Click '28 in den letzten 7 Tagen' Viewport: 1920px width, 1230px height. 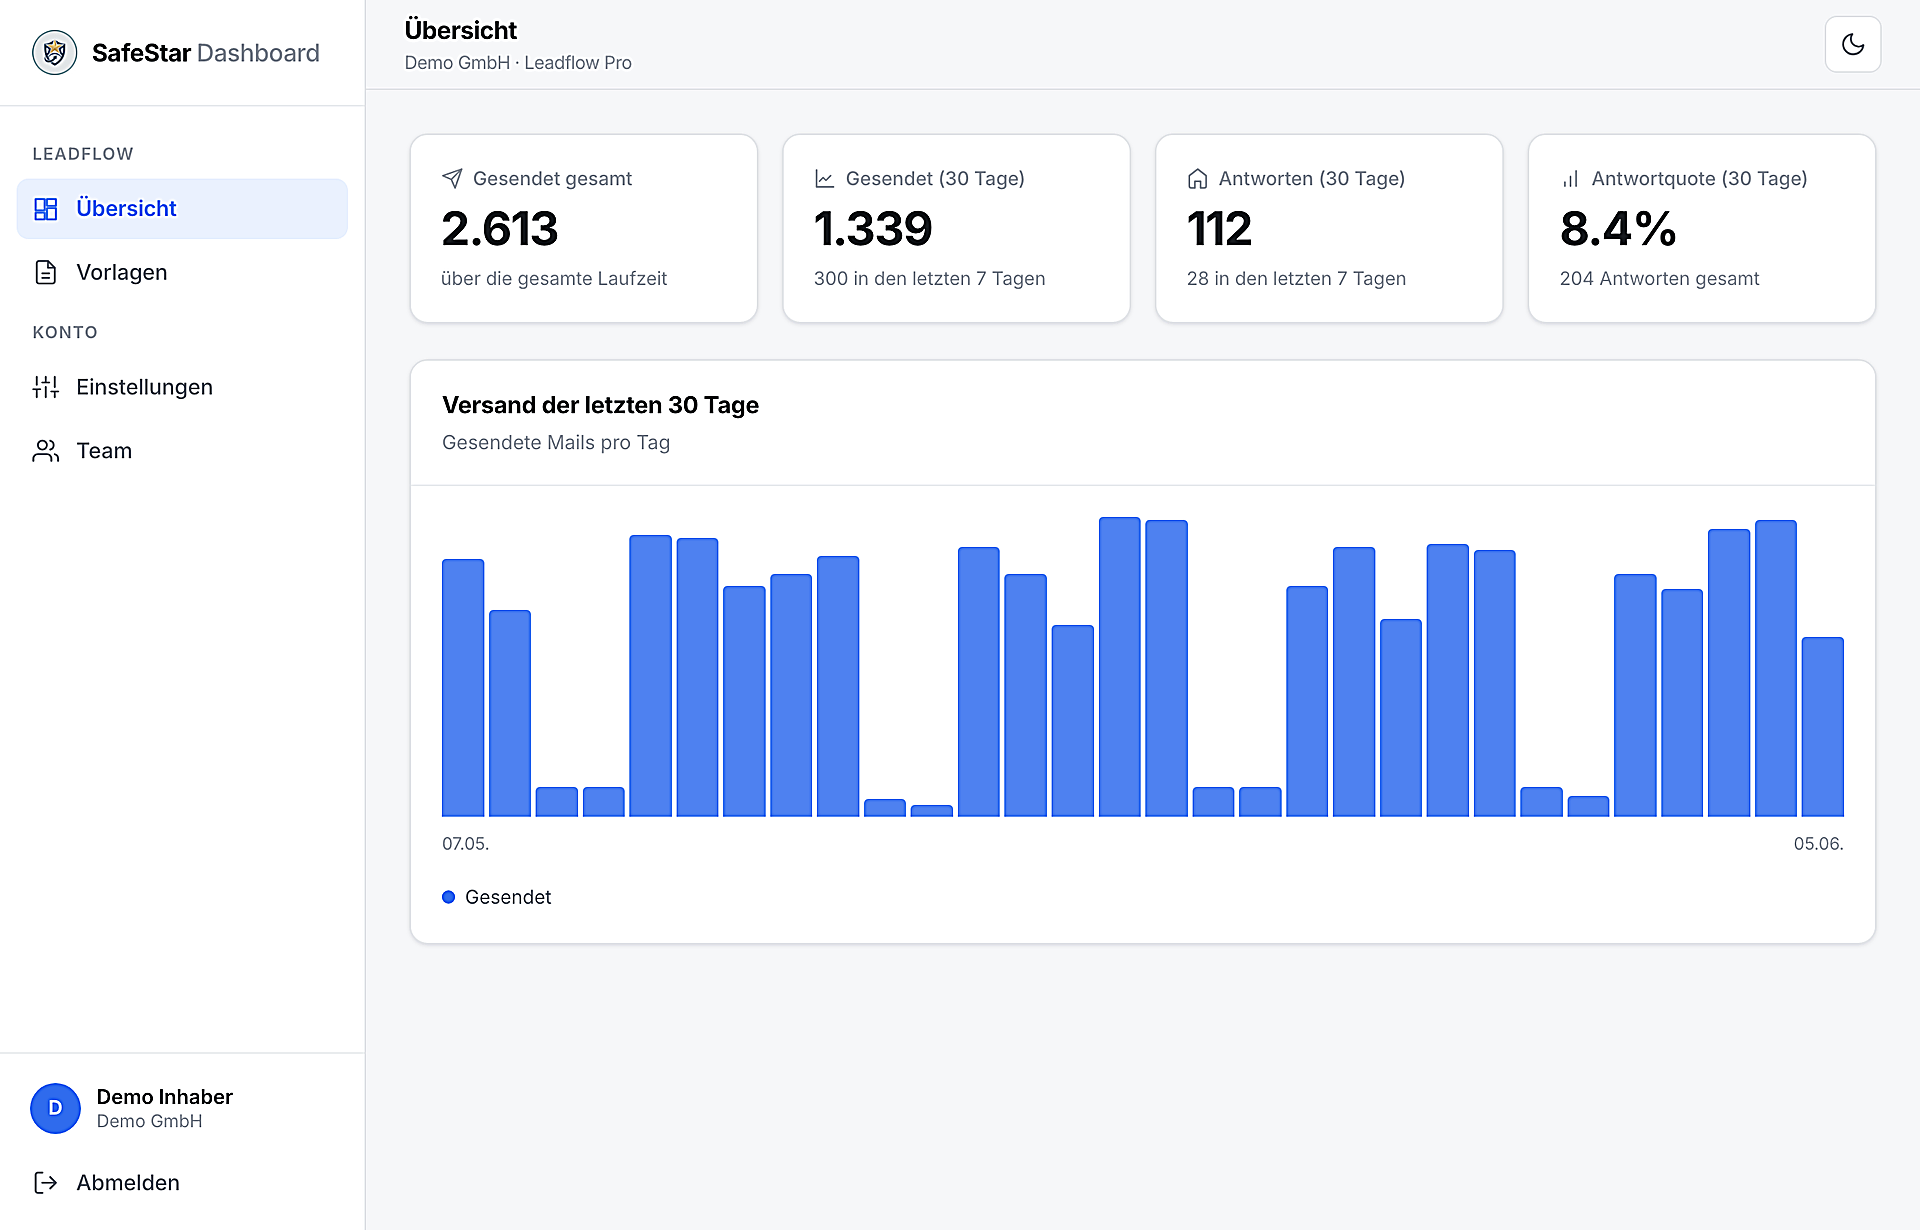[x=1296, y=279]
